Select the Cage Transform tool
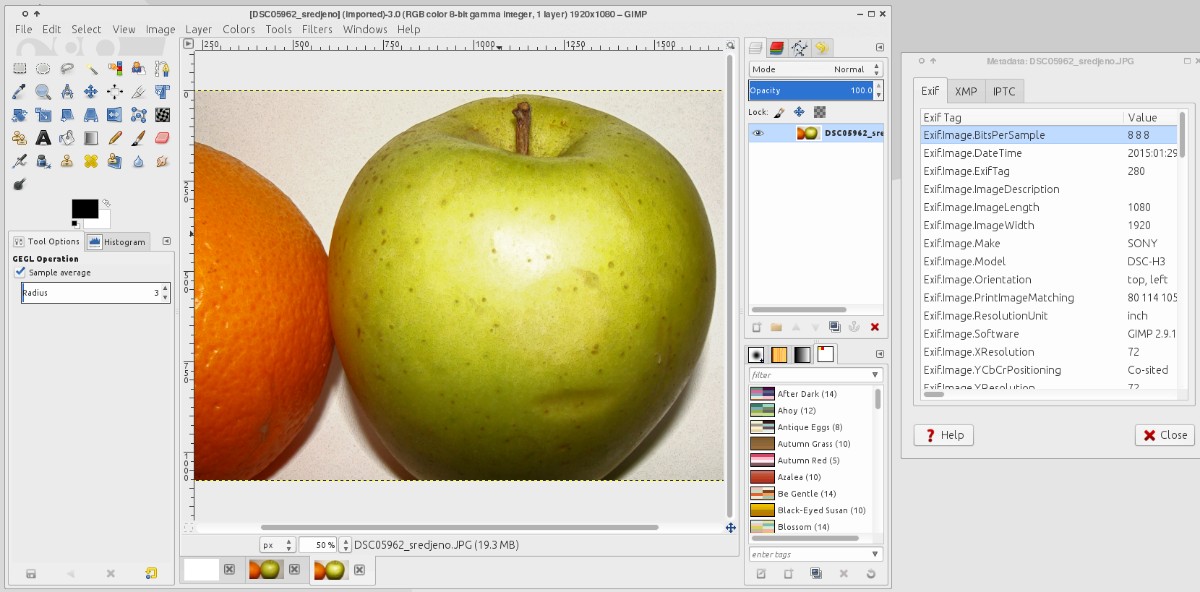The height and width of the screenshot is (592, 1200). coord(139,115)
